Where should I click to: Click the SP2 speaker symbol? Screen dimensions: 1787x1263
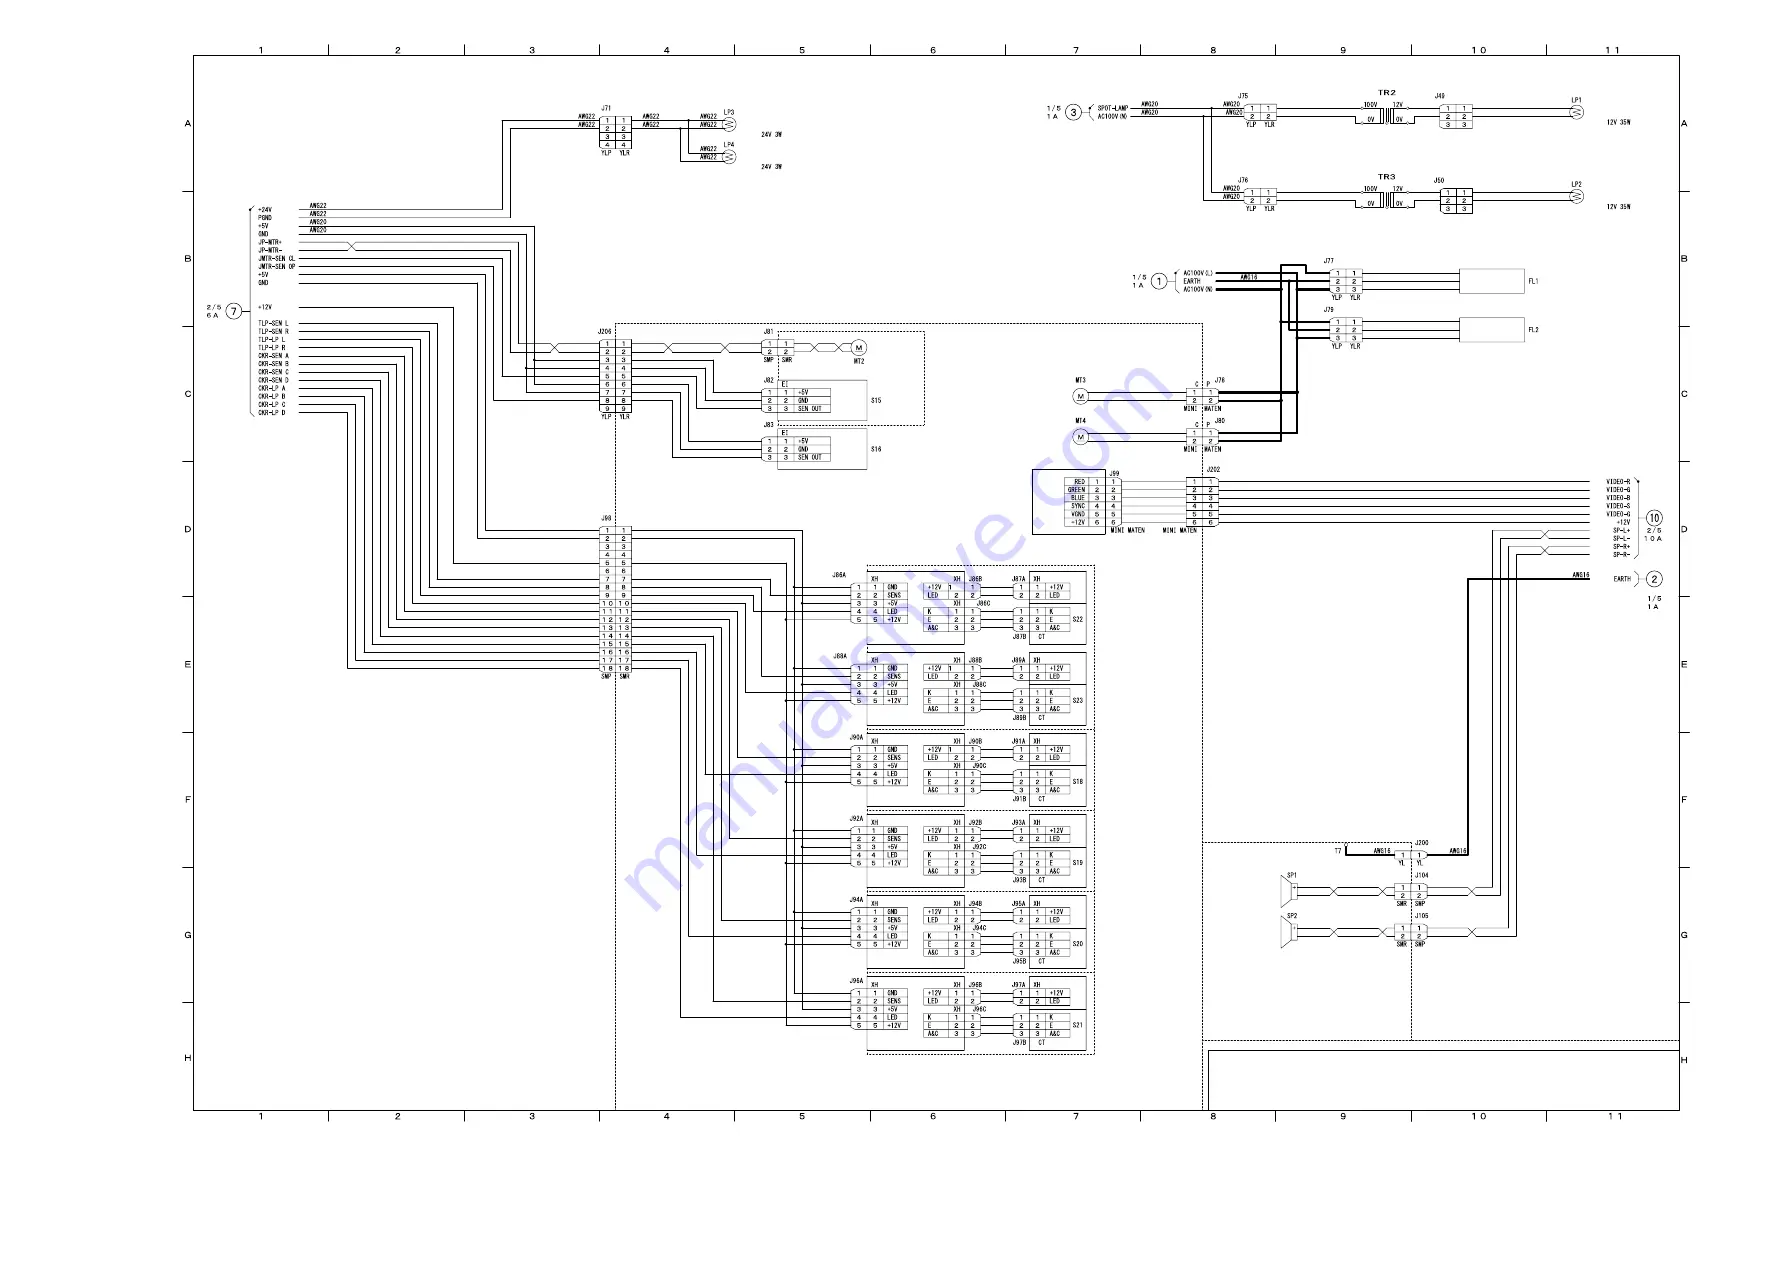point(1289,932)
